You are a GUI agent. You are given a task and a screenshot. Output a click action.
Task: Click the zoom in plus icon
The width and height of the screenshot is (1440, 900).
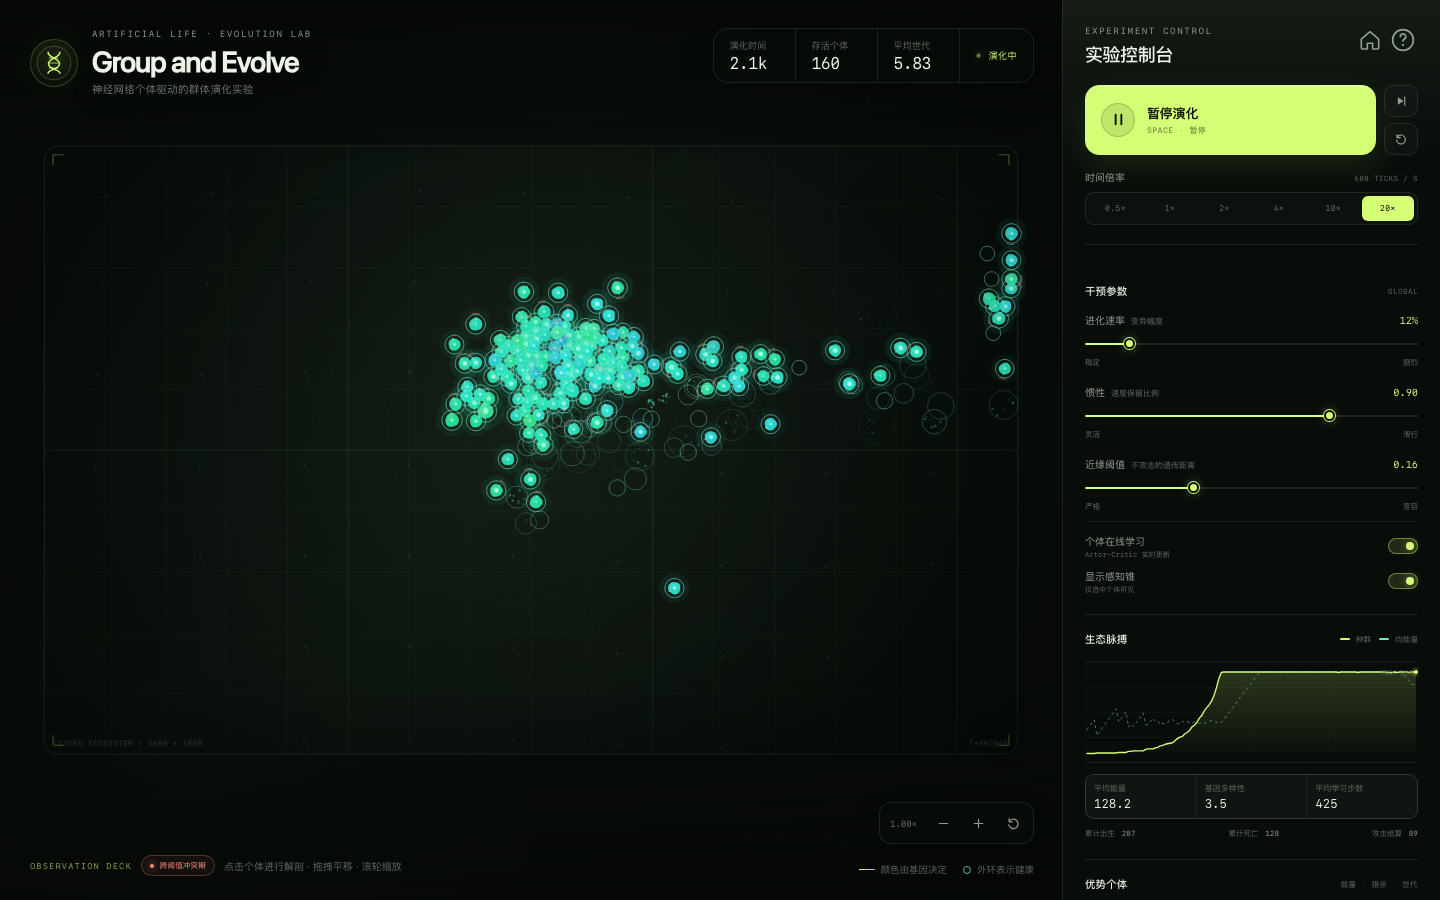978,823
